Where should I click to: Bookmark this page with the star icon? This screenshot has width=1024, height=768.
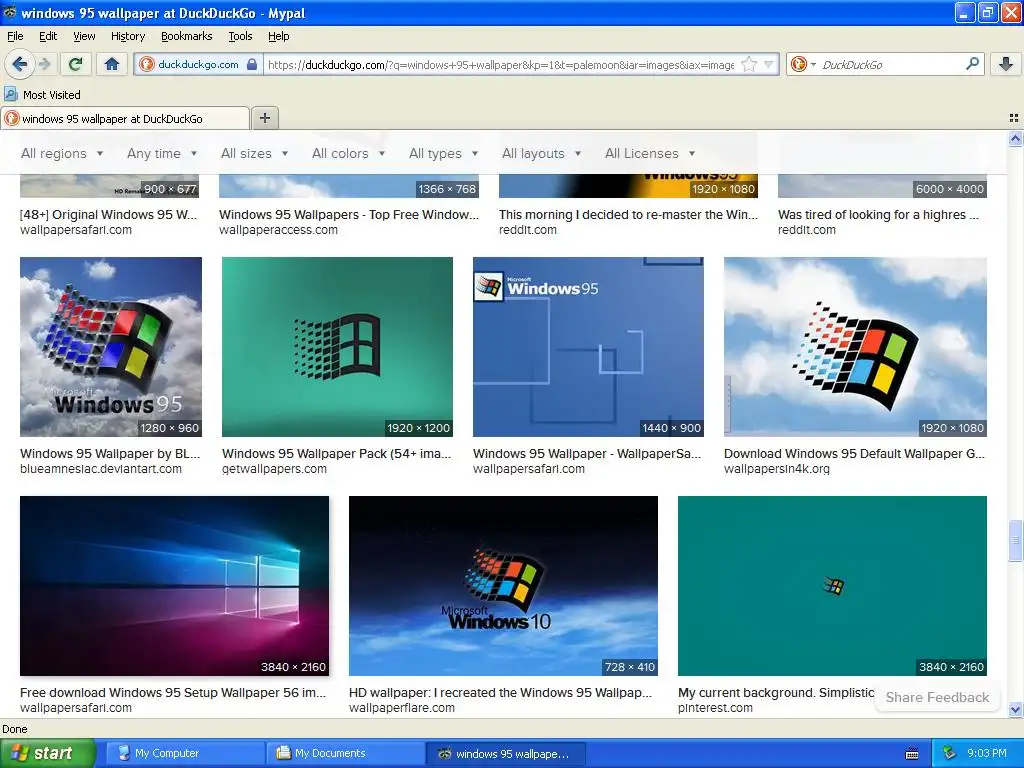point(750,64)
